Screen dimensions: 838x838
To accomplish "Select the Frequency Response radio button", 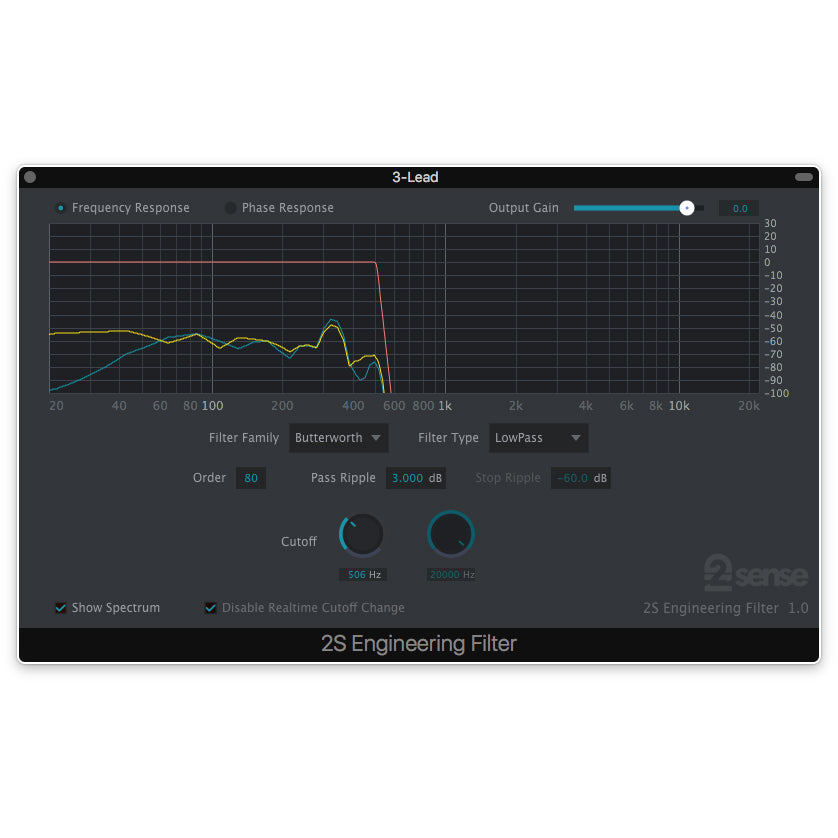I will point(61,208).
